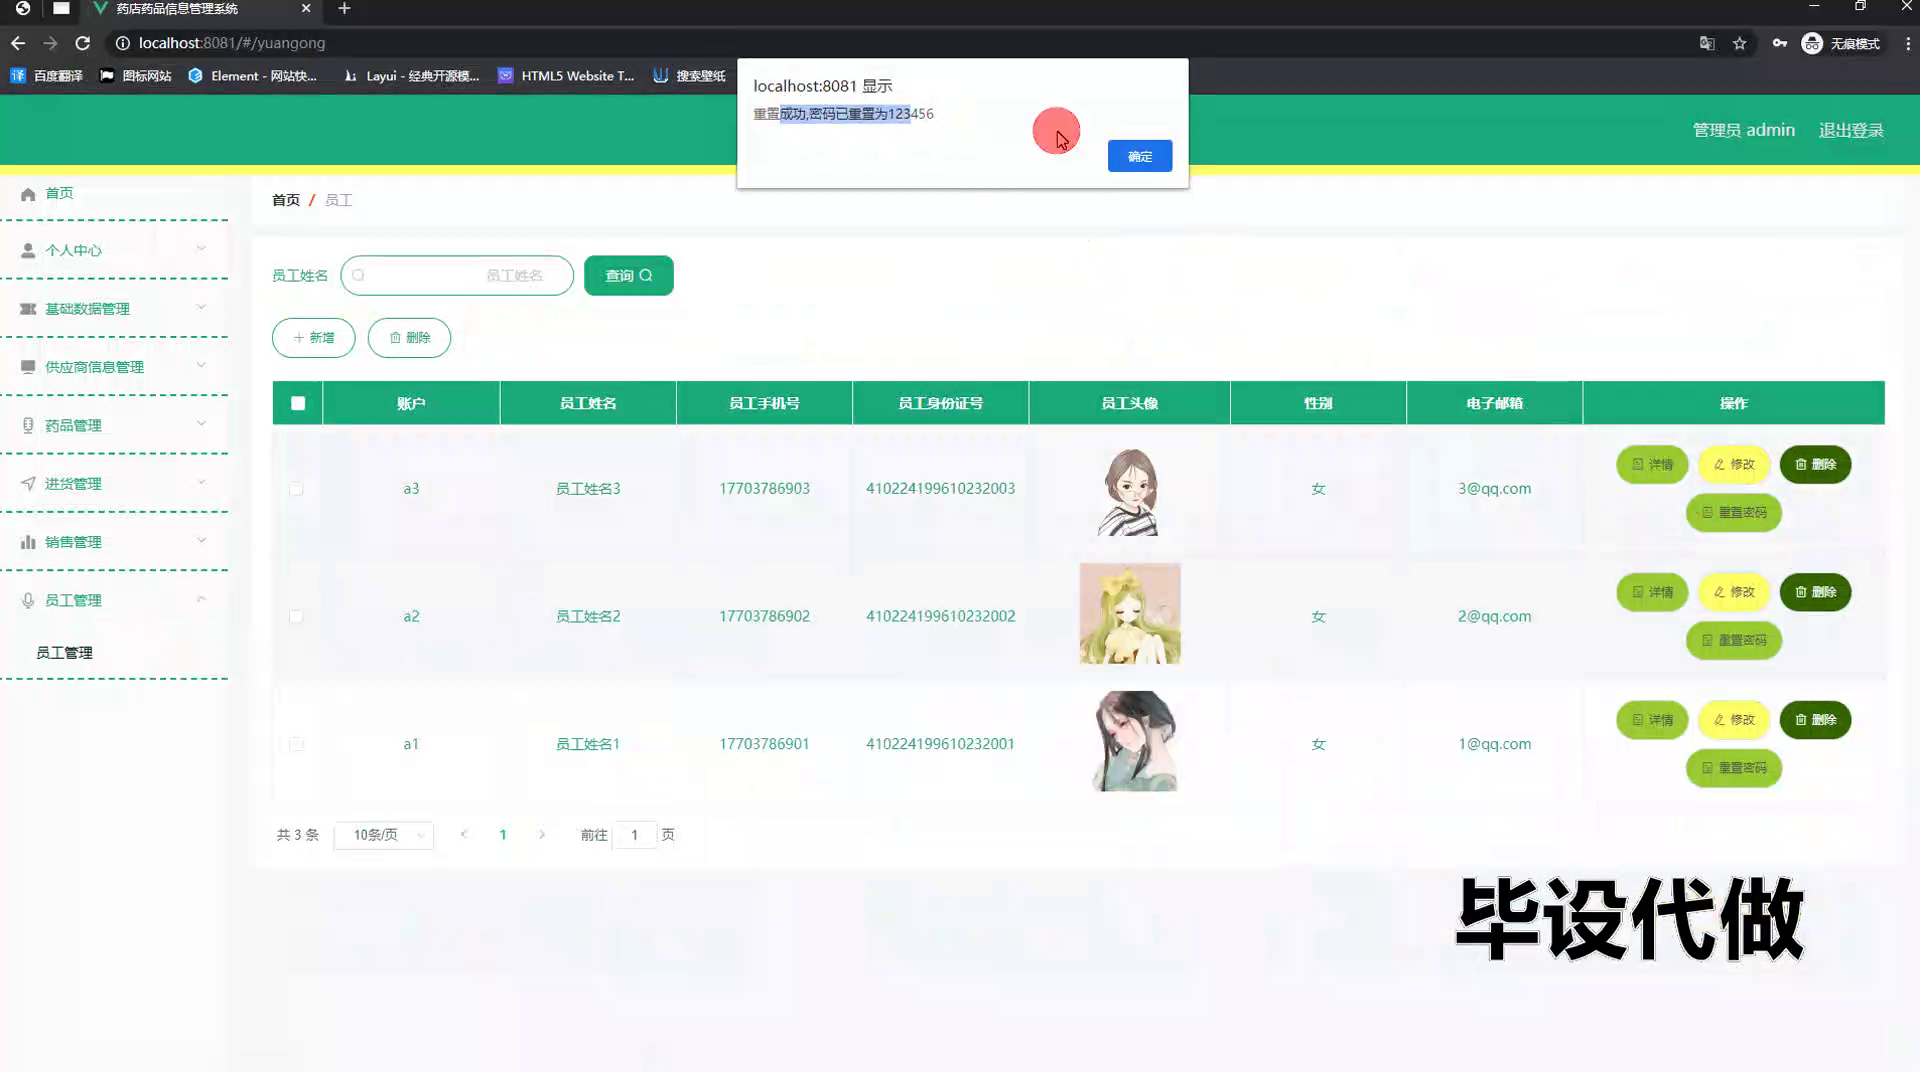Click the dark 删除 button for a3
Image resolution: width=1920 pixels, height=1072 pixels.
coord(1815,464)
